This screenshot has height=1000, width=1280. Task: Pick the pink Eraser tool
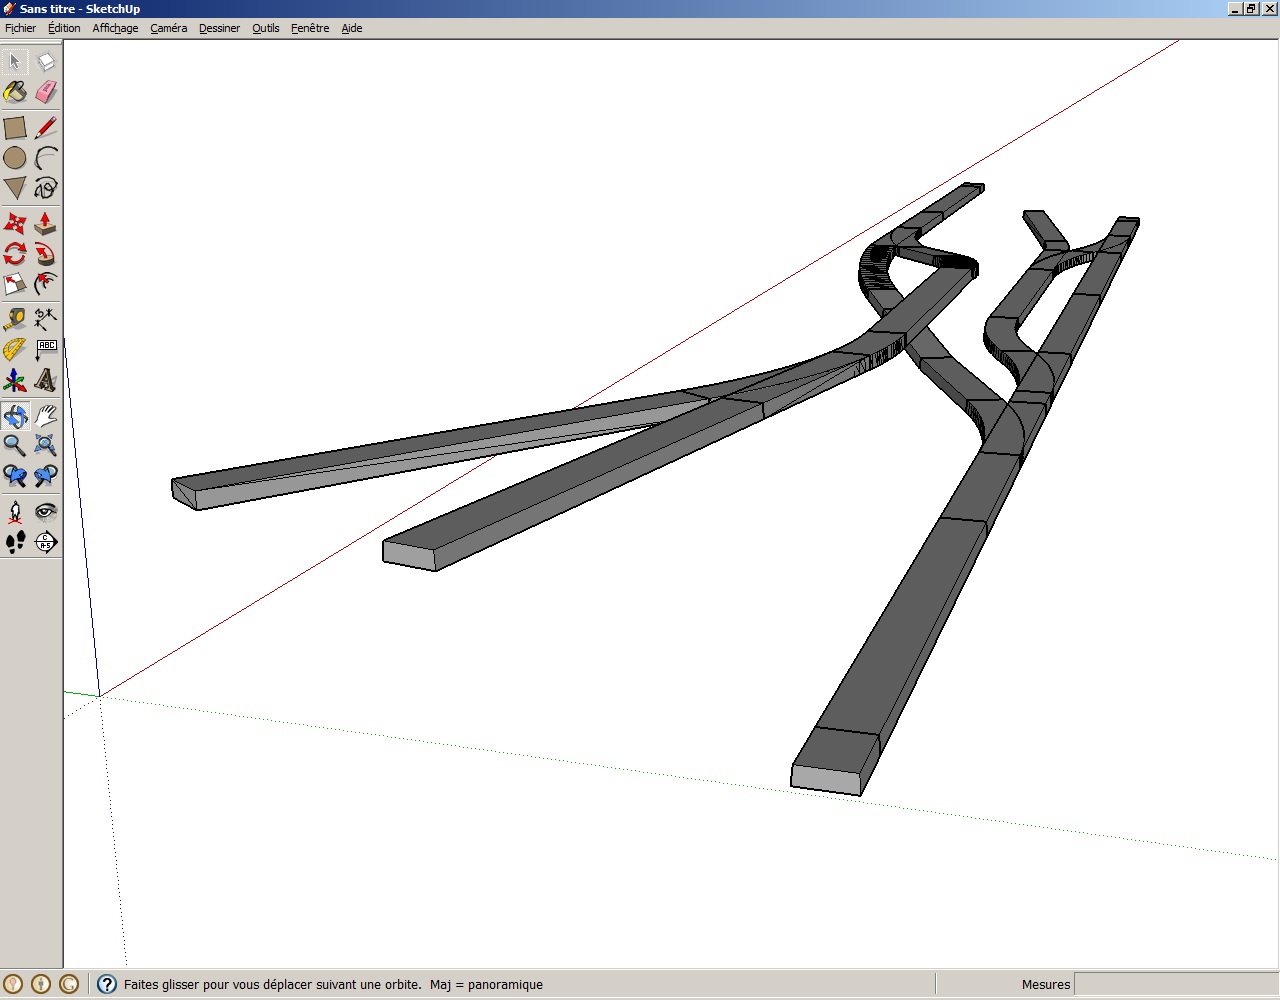[x=45, y=93]
